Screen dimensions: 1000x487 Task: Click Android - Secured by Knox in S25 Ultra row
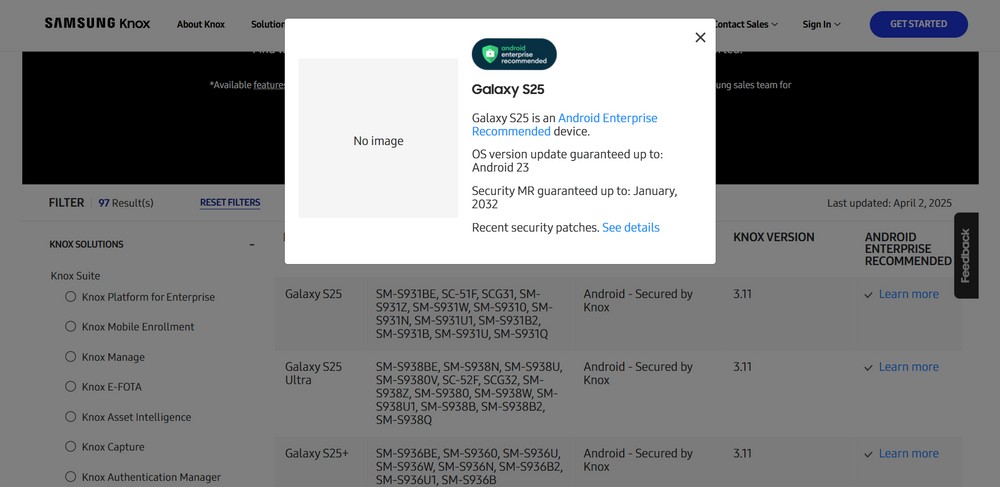coord(638,373)
